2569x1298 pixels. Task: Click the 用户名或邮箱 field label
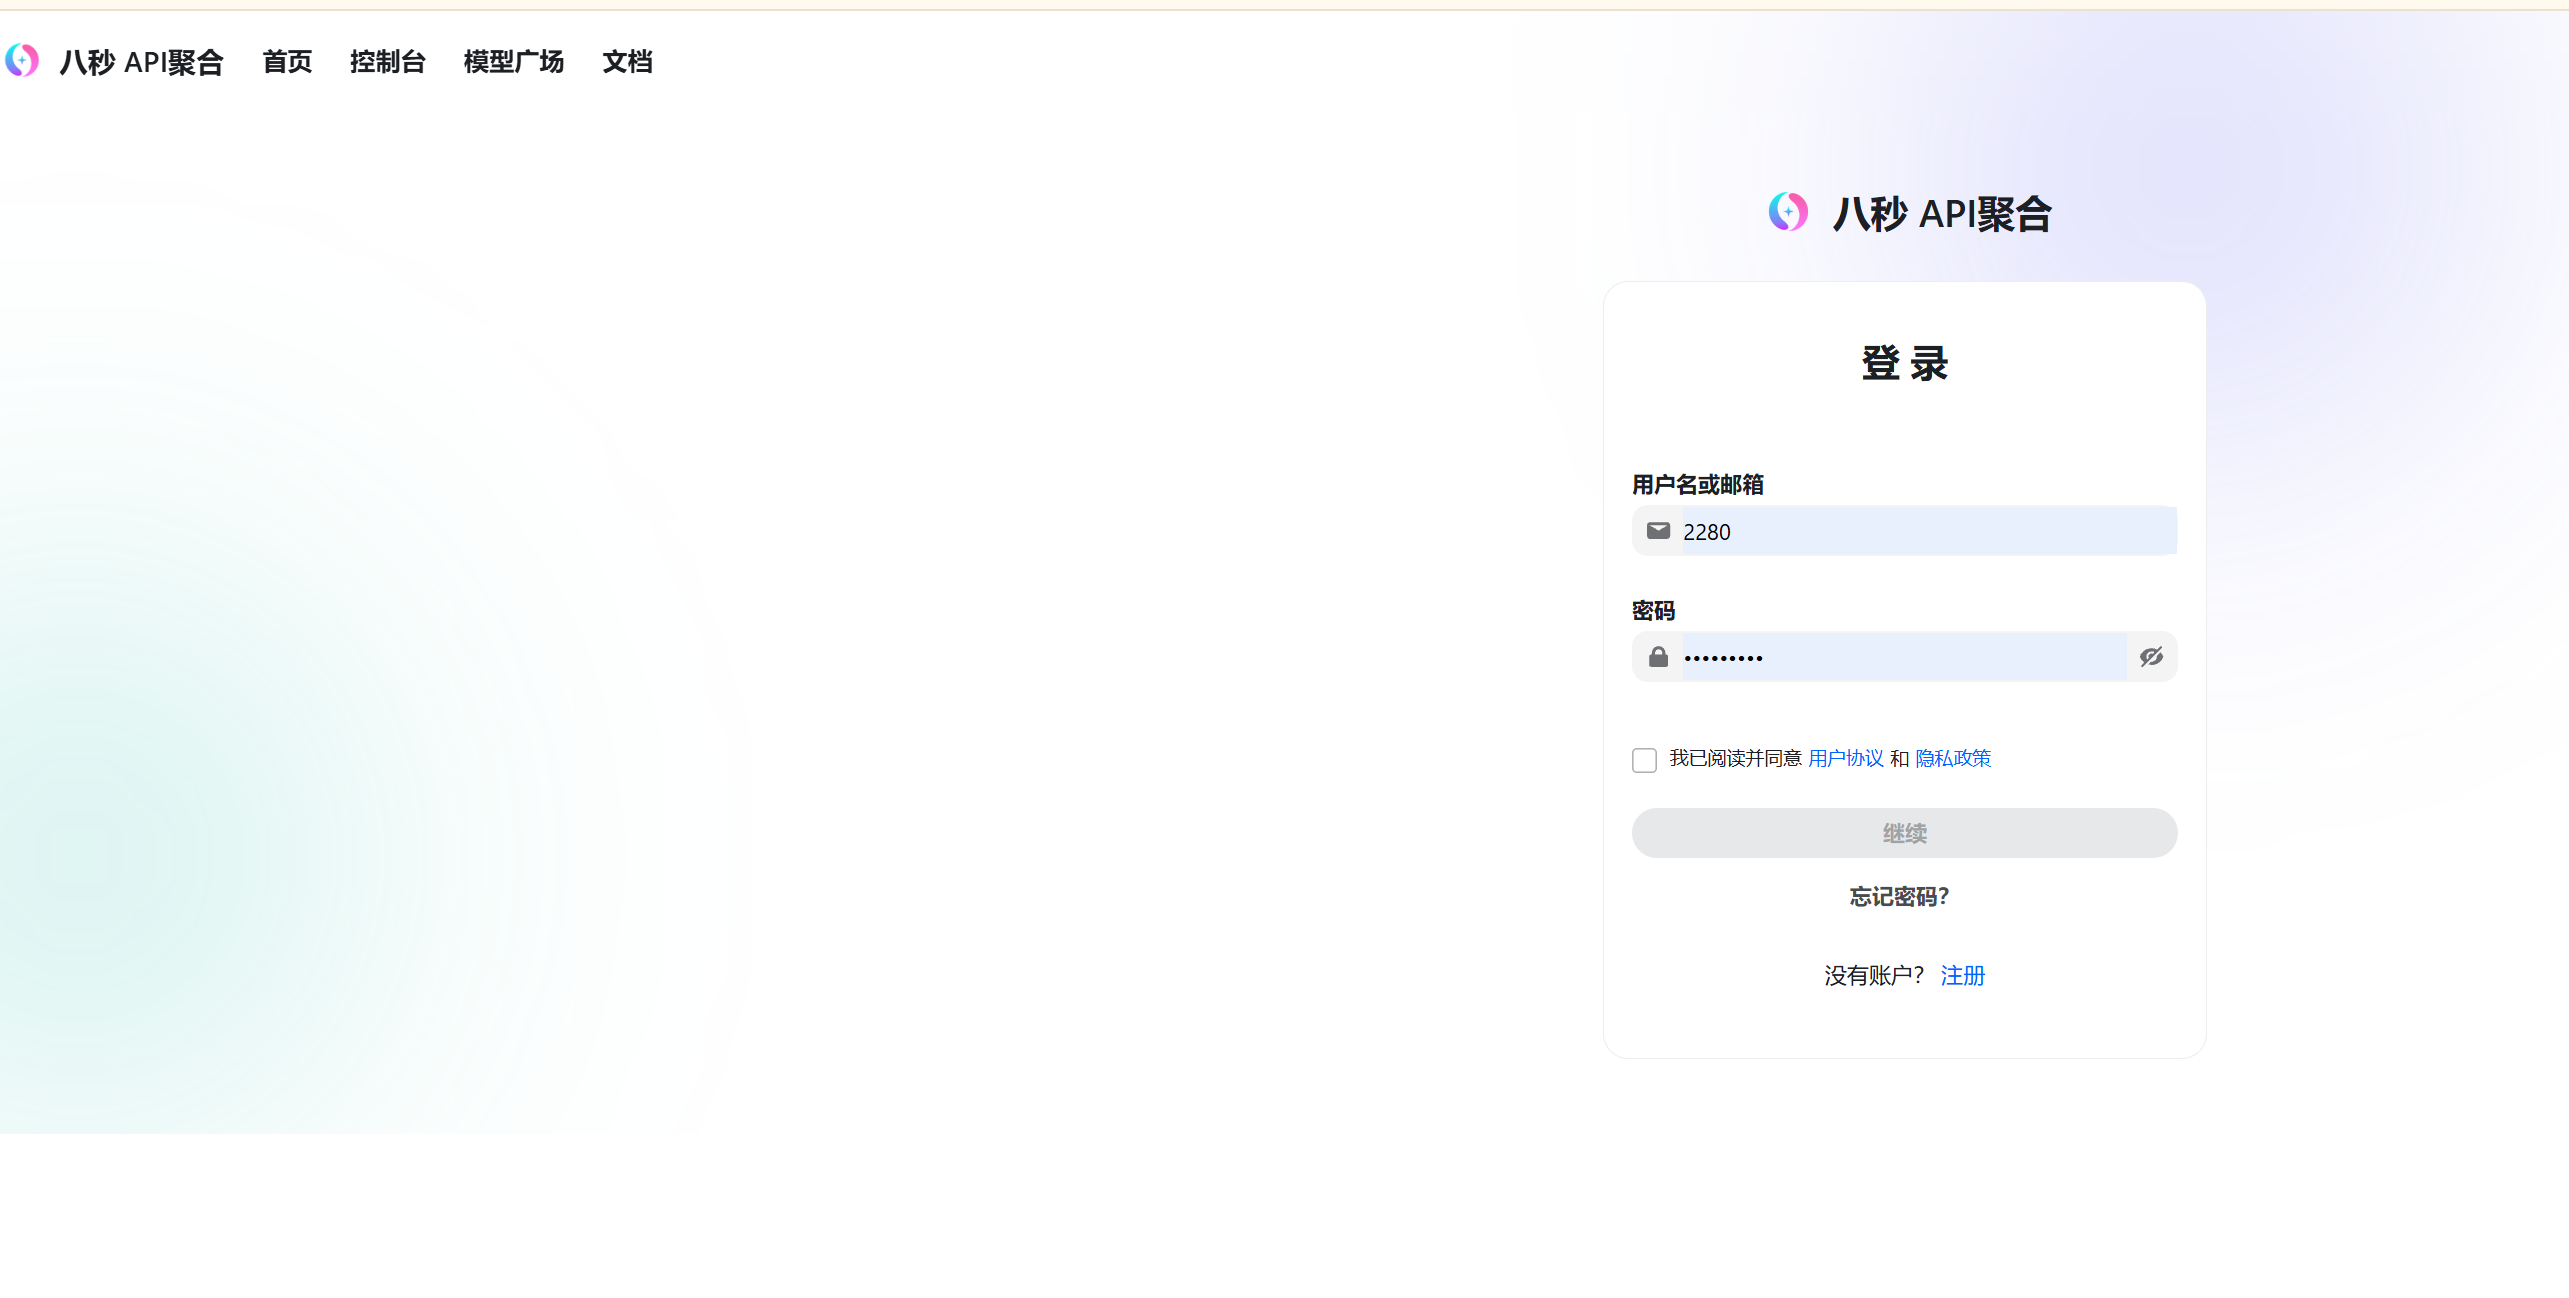pyautogui.click(x=1698, y=485)
